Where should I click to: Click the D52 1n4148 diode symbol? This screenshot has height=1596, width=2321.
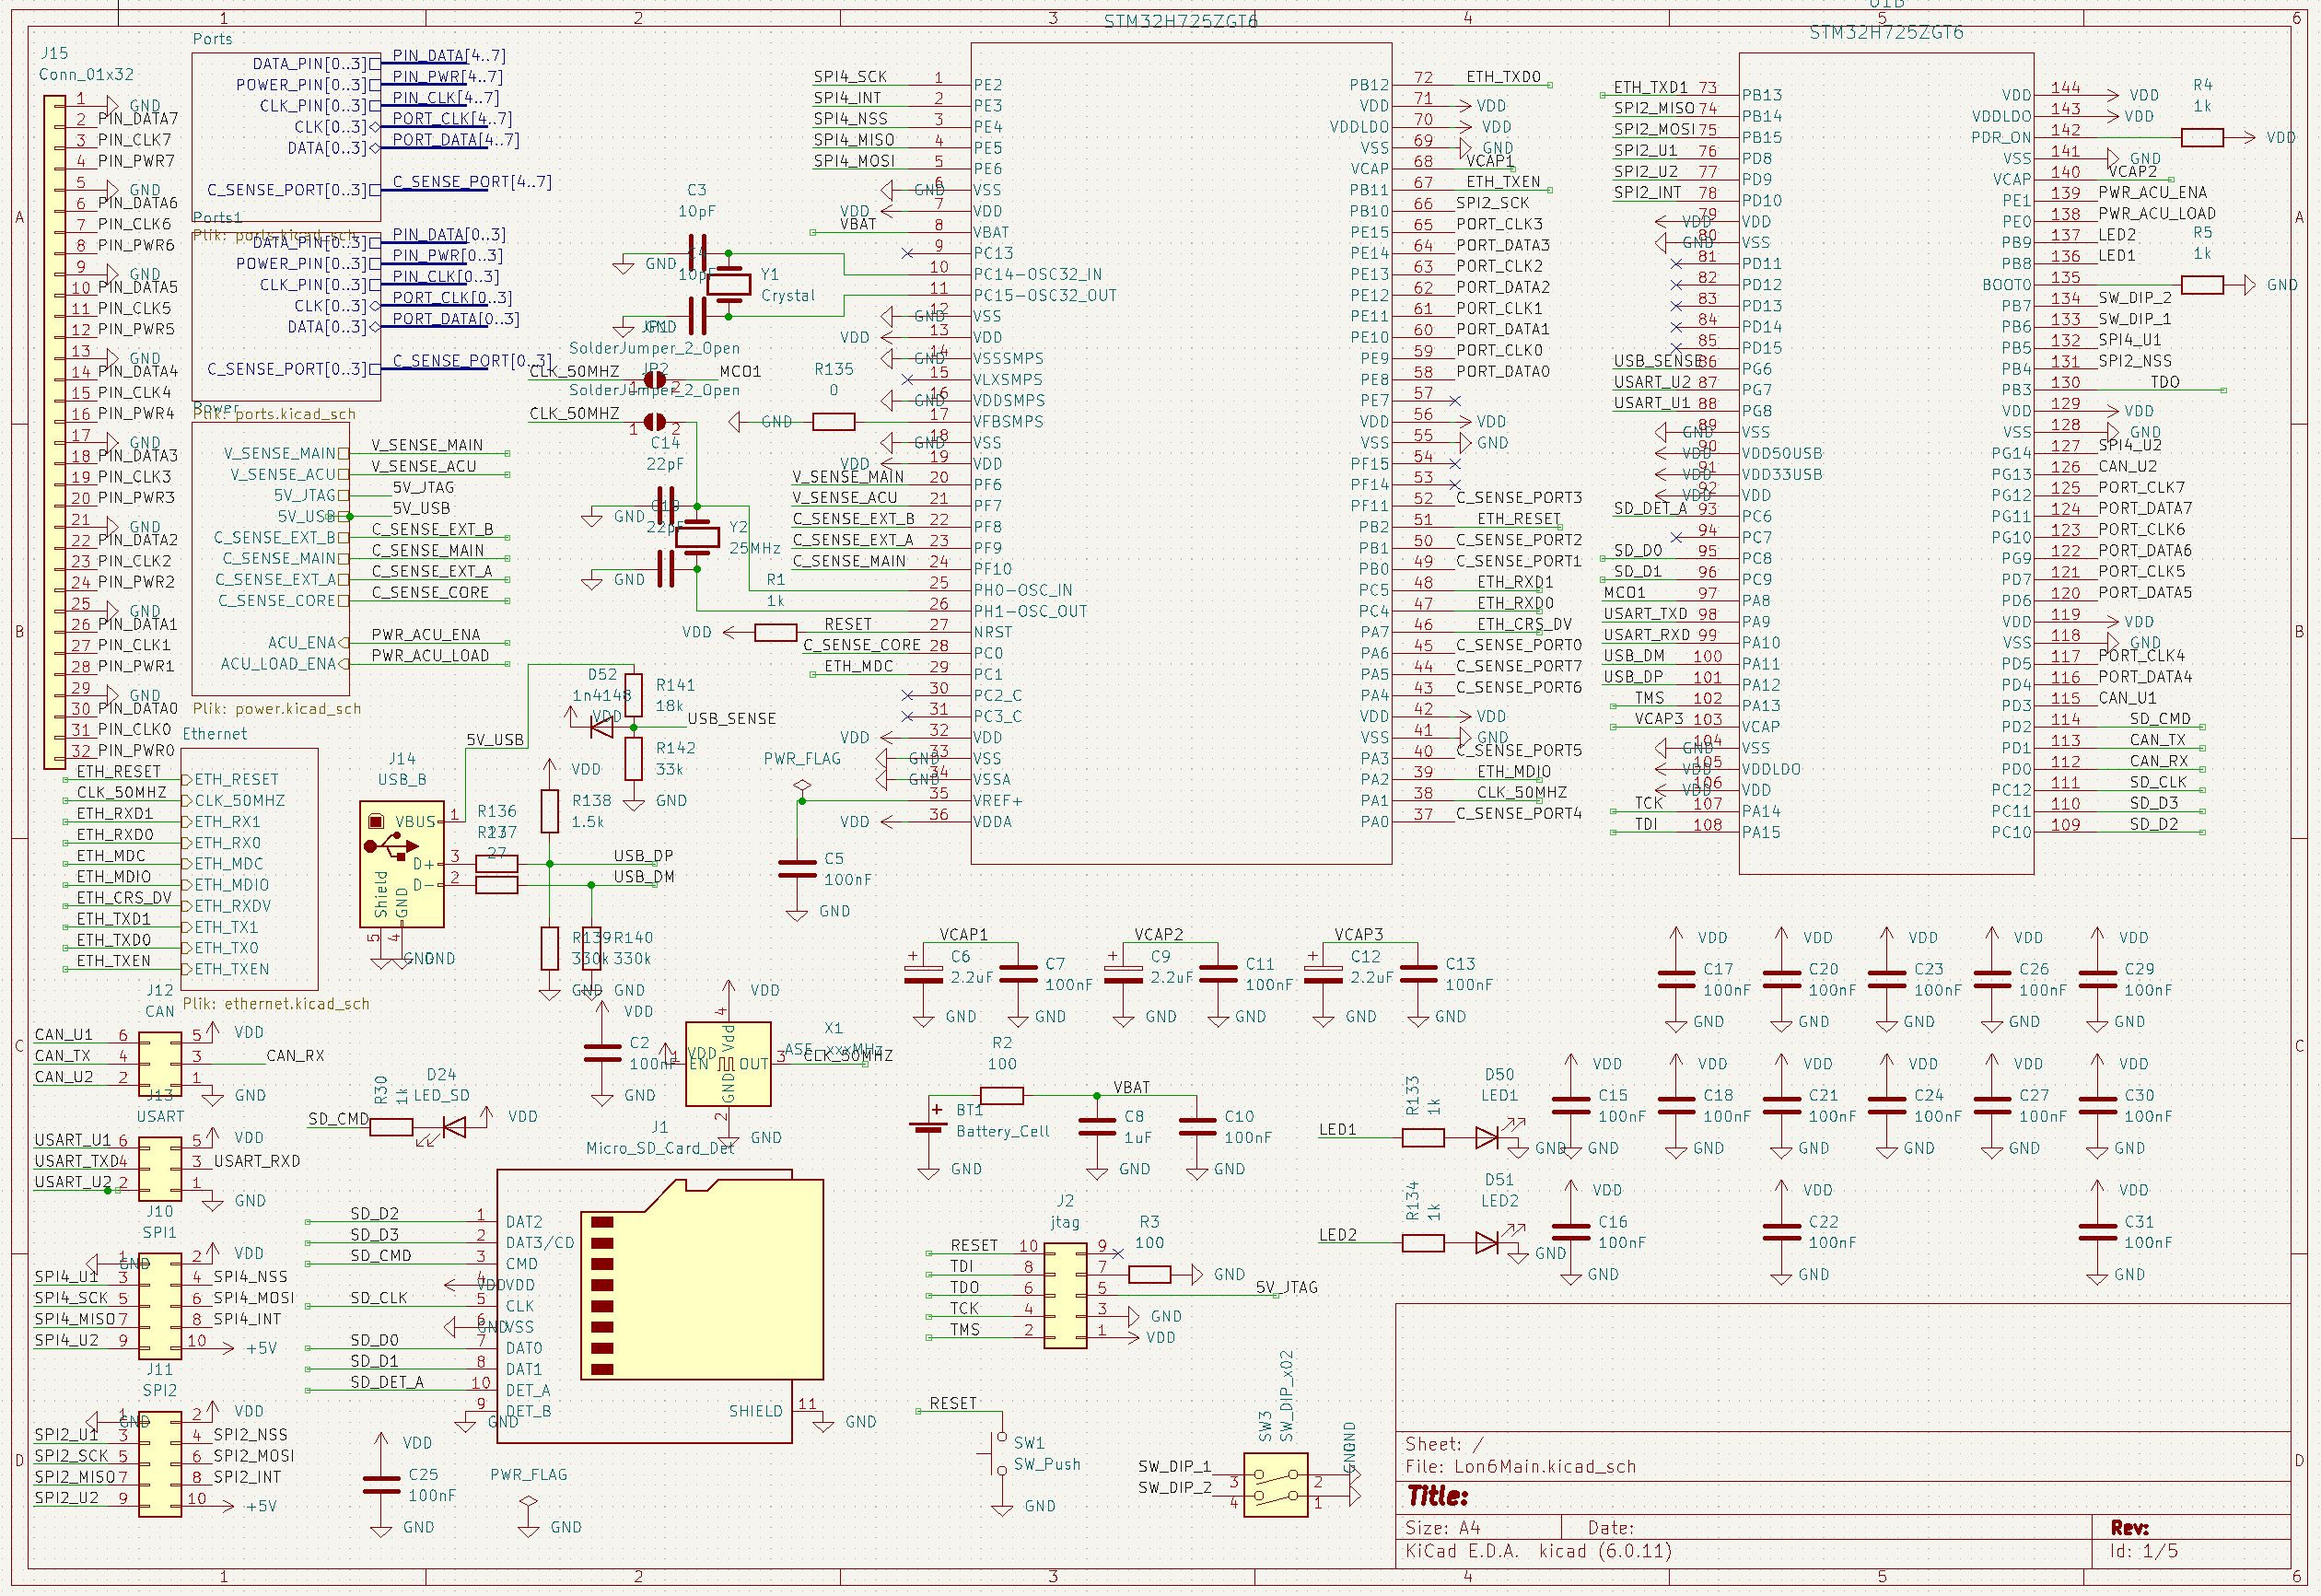[x=601, y=728]
